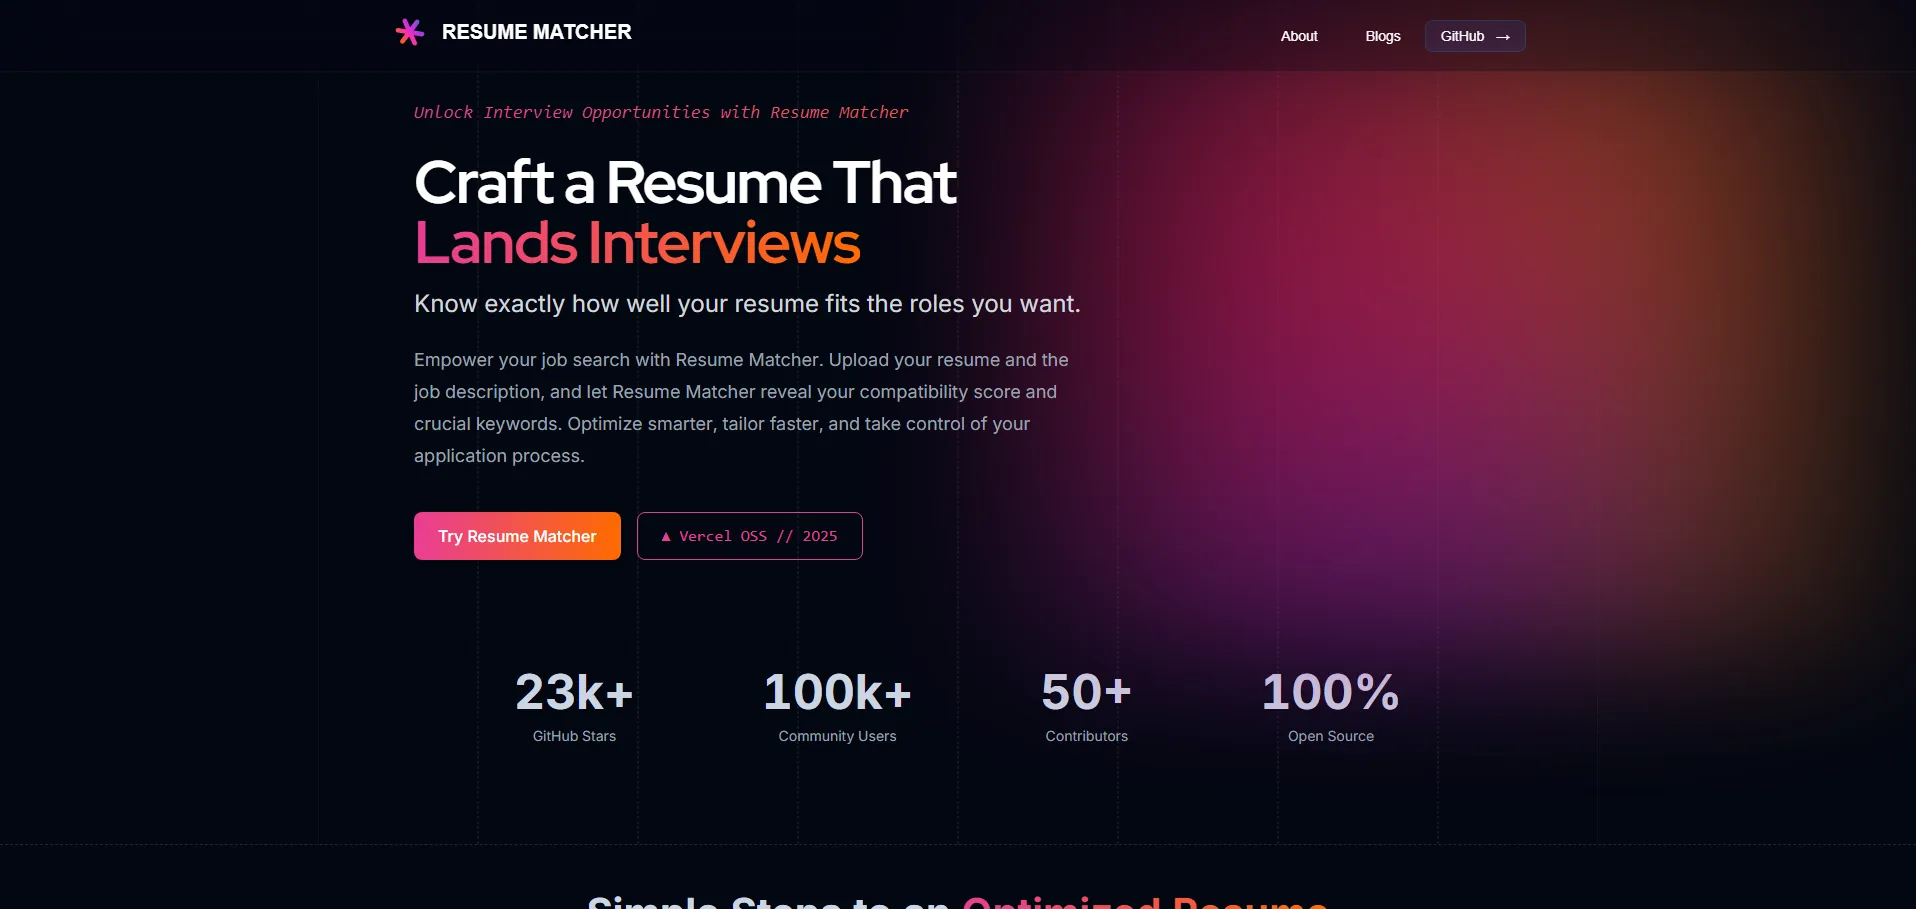Click the Vercel triangle icon
Viewport: 1916px width, 909px height.
(666, 537)
